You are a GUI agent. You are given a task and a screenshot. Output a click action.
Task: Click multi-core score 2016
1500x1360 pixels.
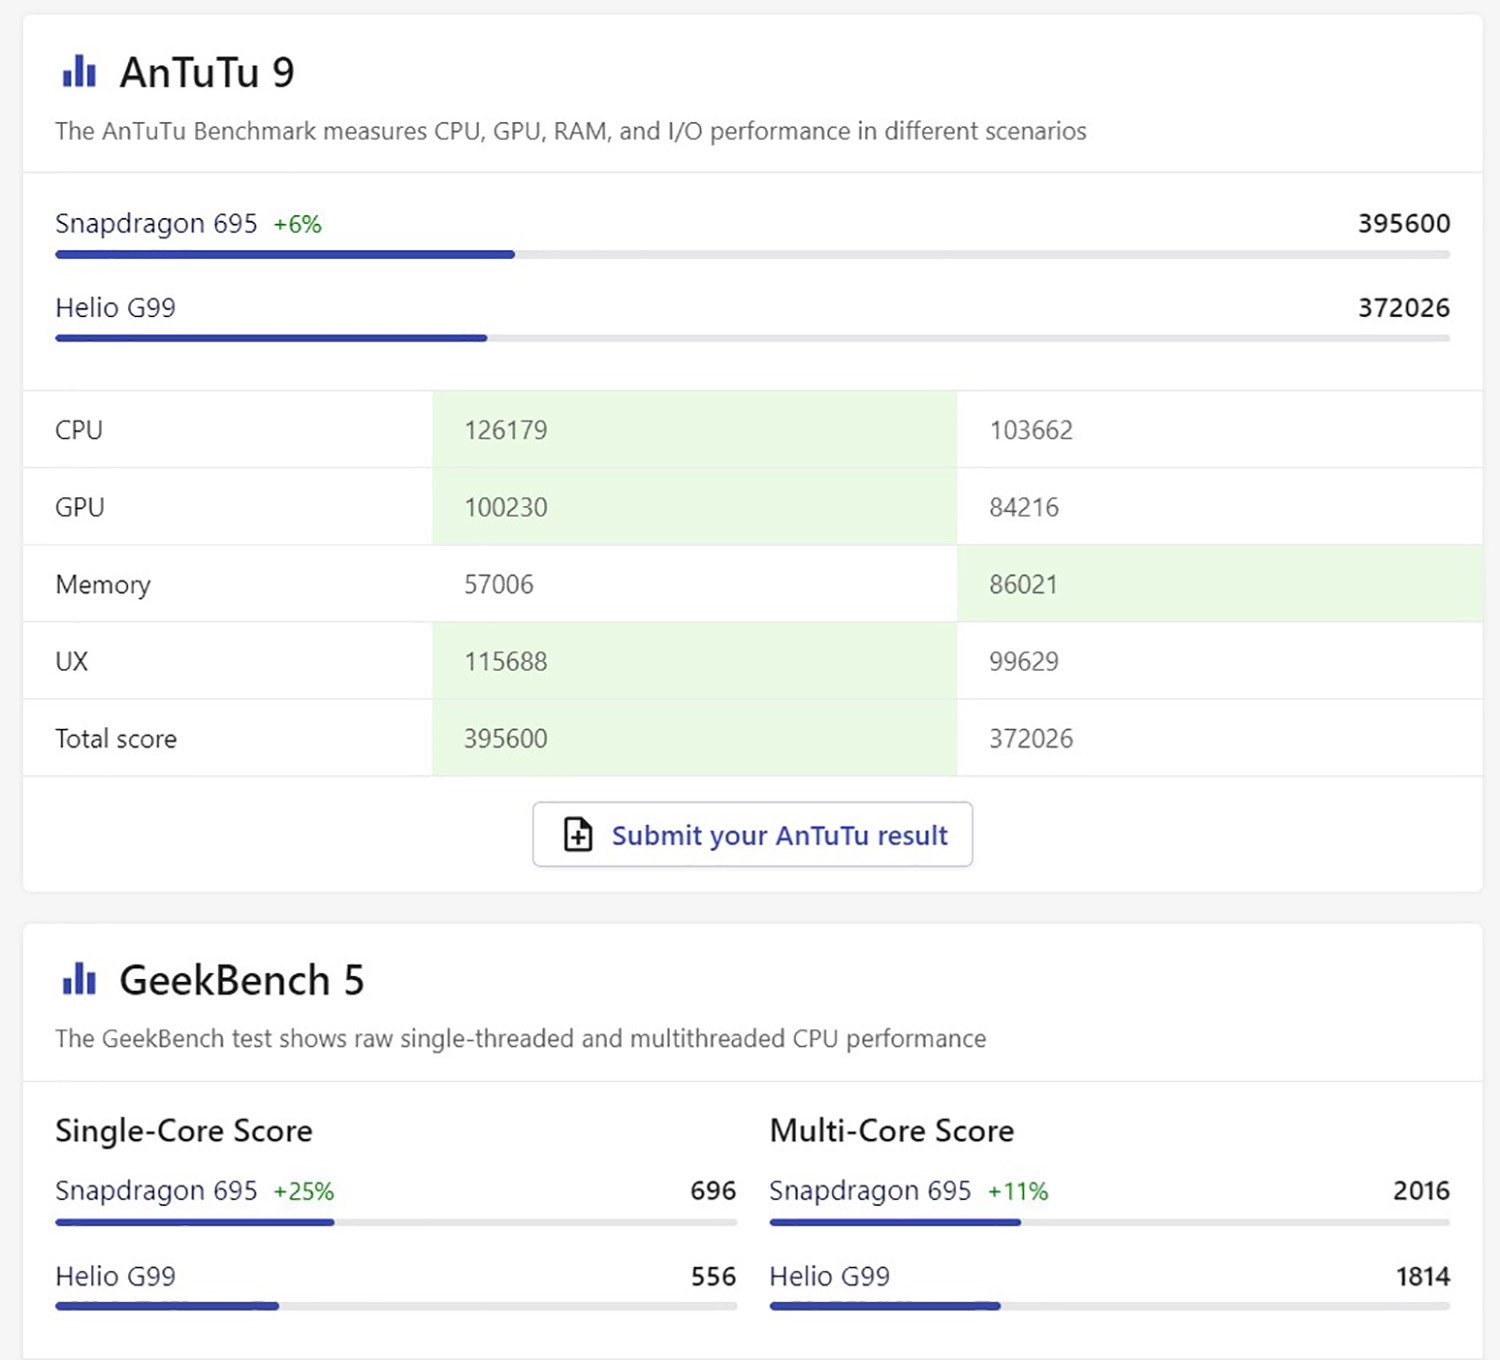coord(1421,1190)
